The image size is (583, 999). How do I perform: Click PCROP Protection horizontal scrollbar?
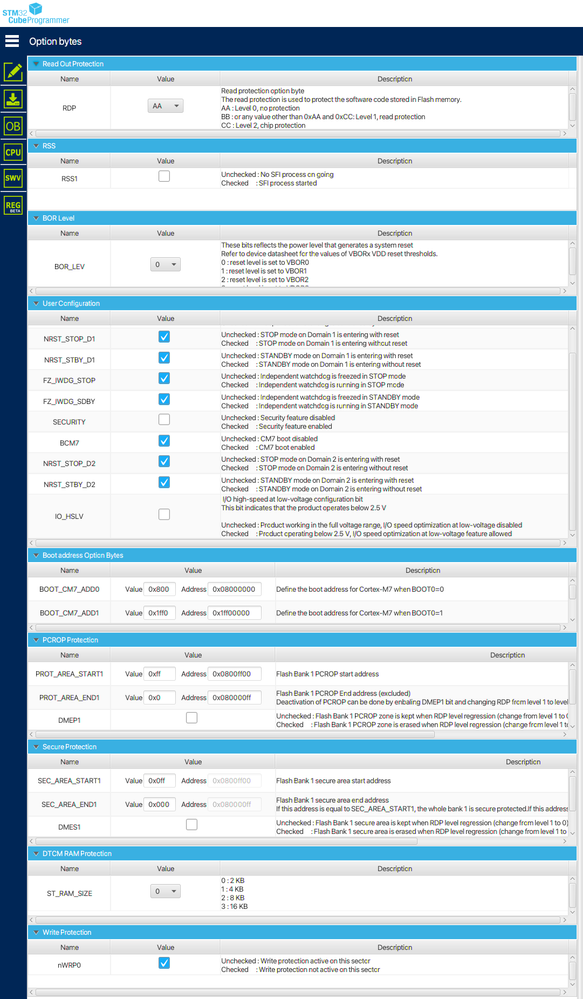pyautogui.click(x=235, y=735)
